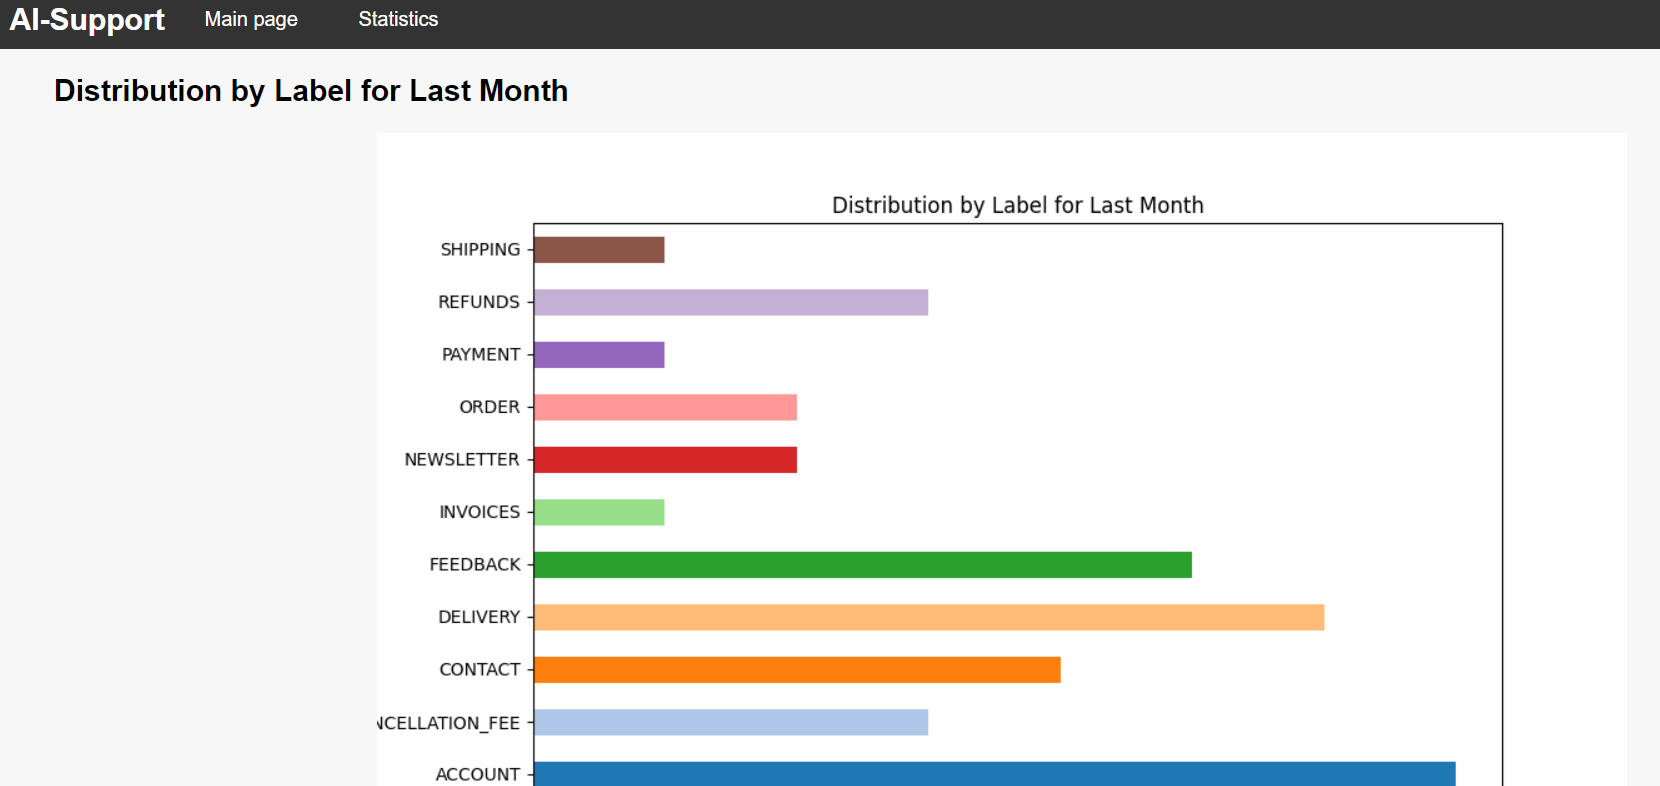Click the DELIVERY axis label
Image resolution: width=1660 pixels, height=786 pixels.
(x=479, y=617)
